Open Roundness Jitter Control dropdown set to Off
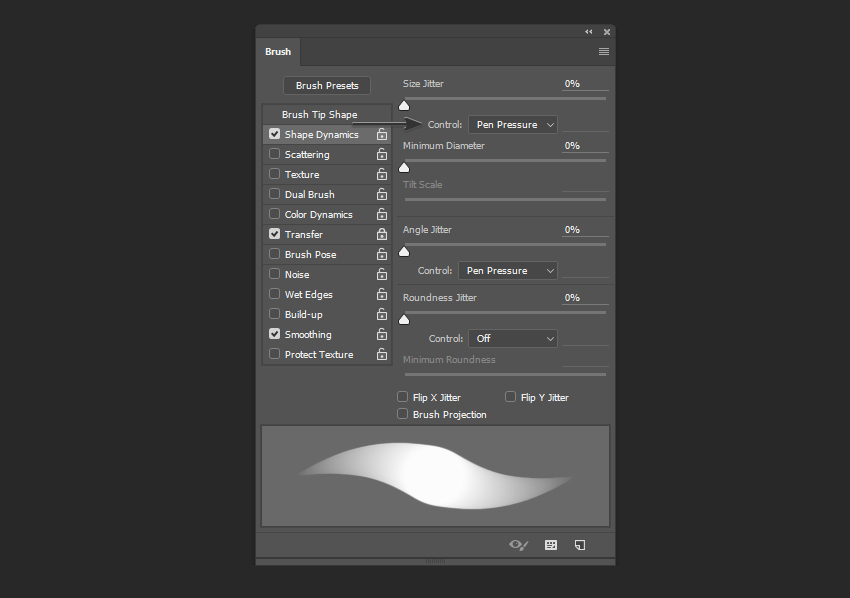Viewport: 850px width, 598px height. (x=512, y=339)
